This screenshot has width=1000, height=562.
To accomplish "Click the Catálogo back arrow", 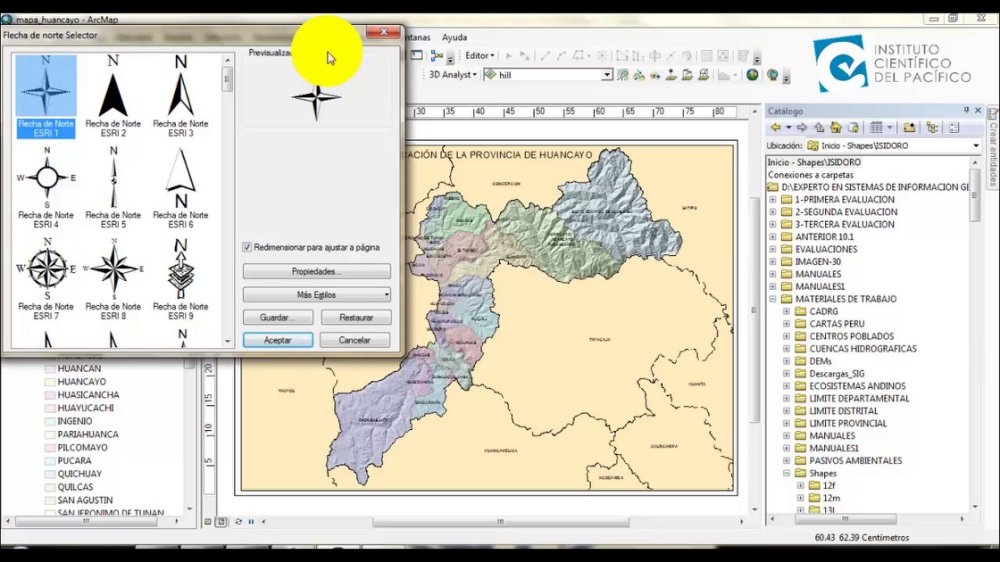I will [x=776, y=128].
